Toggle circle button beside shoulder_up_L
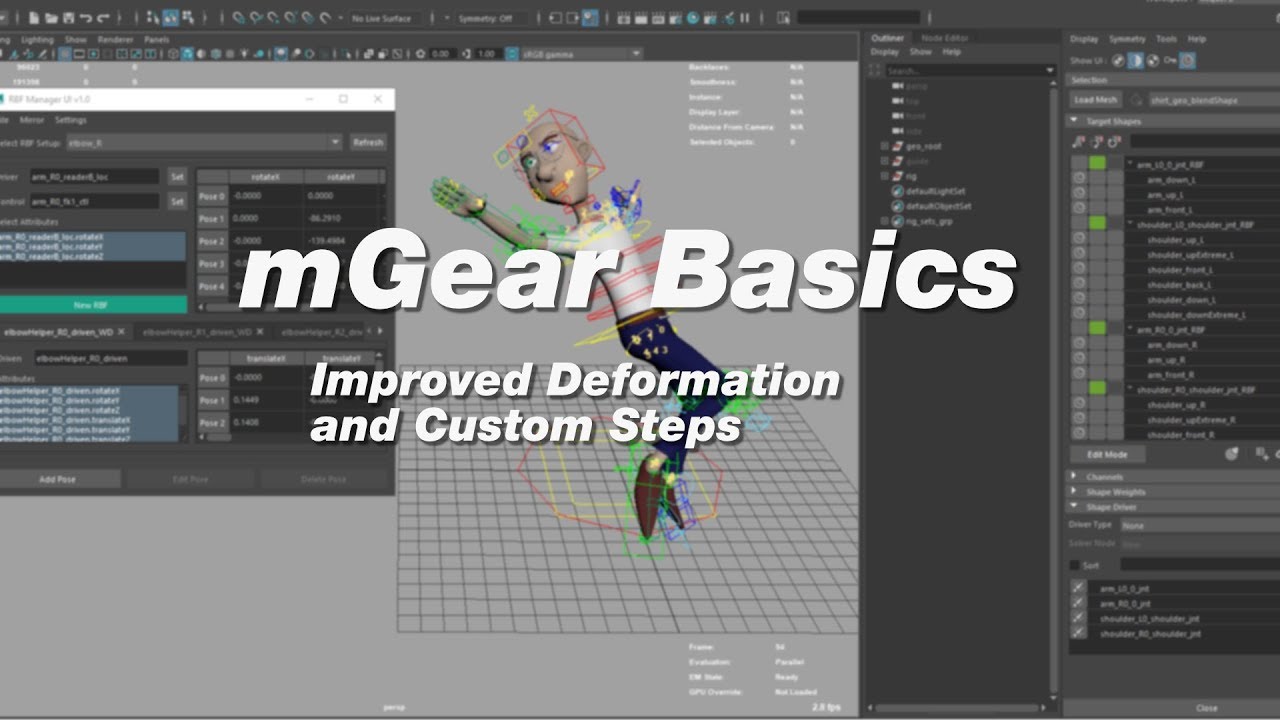The image size is (1280, 720). click(x=1079, y=239)
